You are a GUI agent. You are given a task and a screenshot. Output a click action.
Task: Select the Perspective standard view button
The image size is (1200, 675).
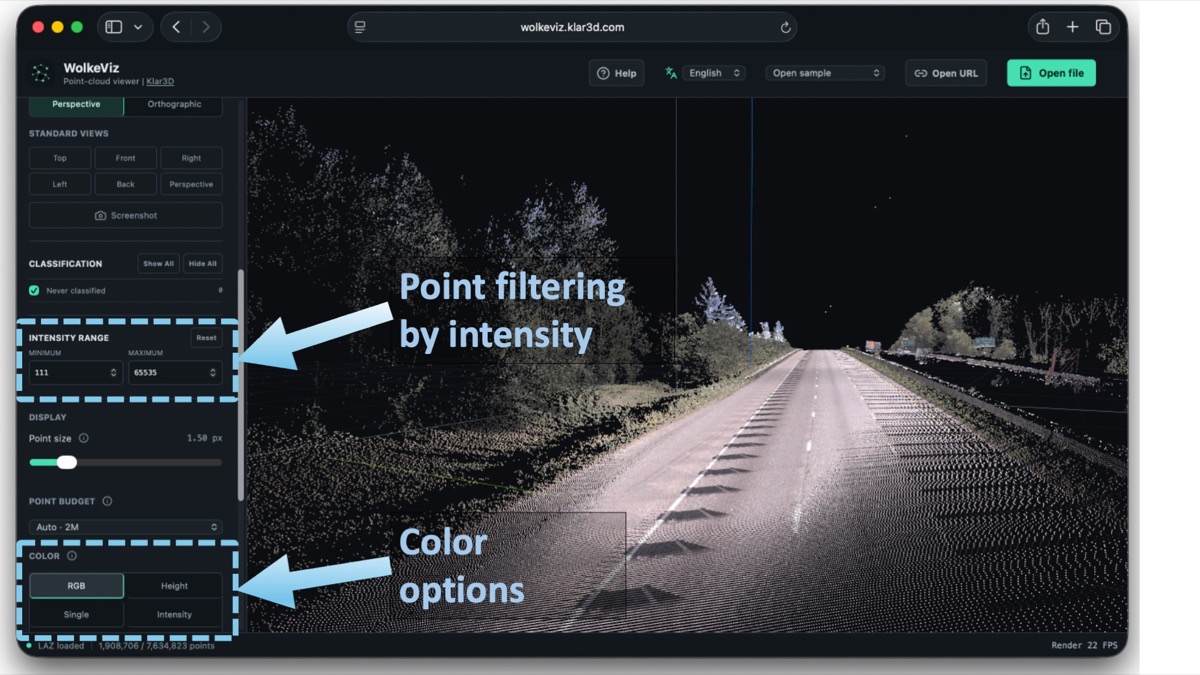click(x=191, y=184)
